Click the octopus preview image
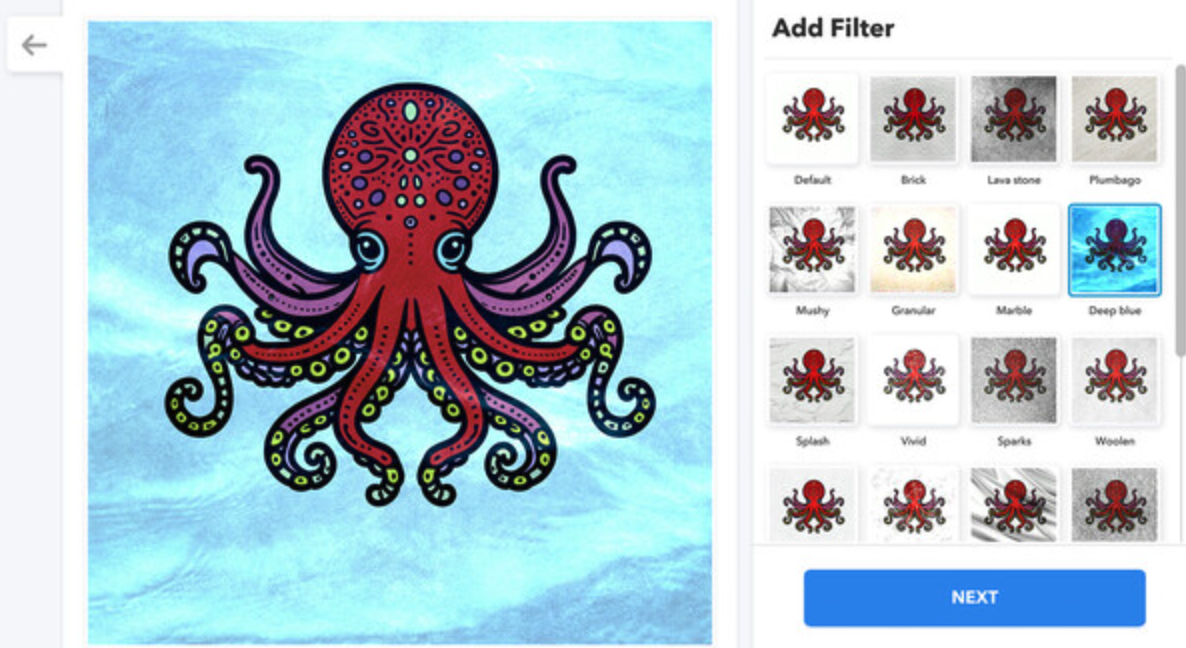This screenshot has width=1186, height=648. 399,333
